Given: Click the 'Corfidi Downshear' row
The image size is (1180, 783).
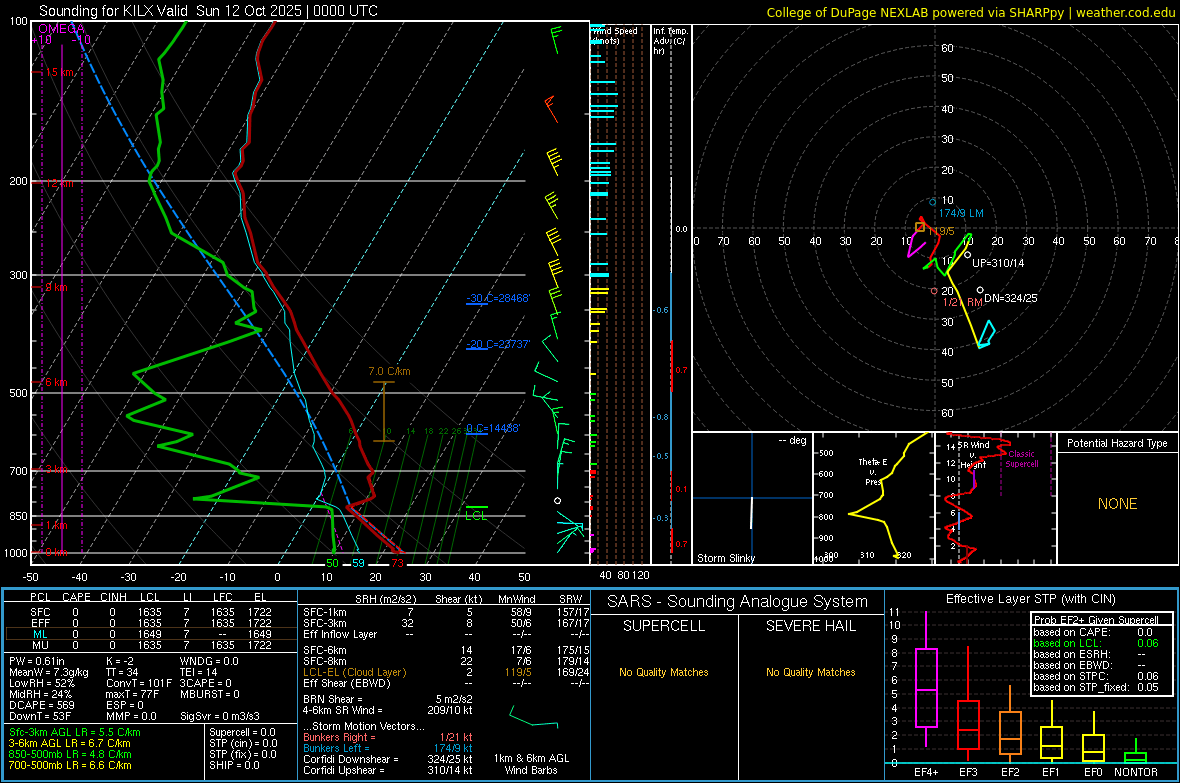Looking at the screenshot, I should tap(388, 759).
